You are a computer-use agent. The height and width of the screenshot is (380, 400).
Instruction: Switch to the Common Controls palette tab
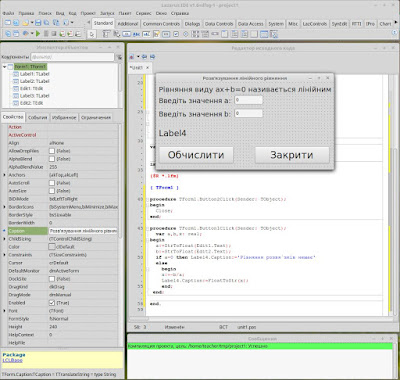click(161, 24)
